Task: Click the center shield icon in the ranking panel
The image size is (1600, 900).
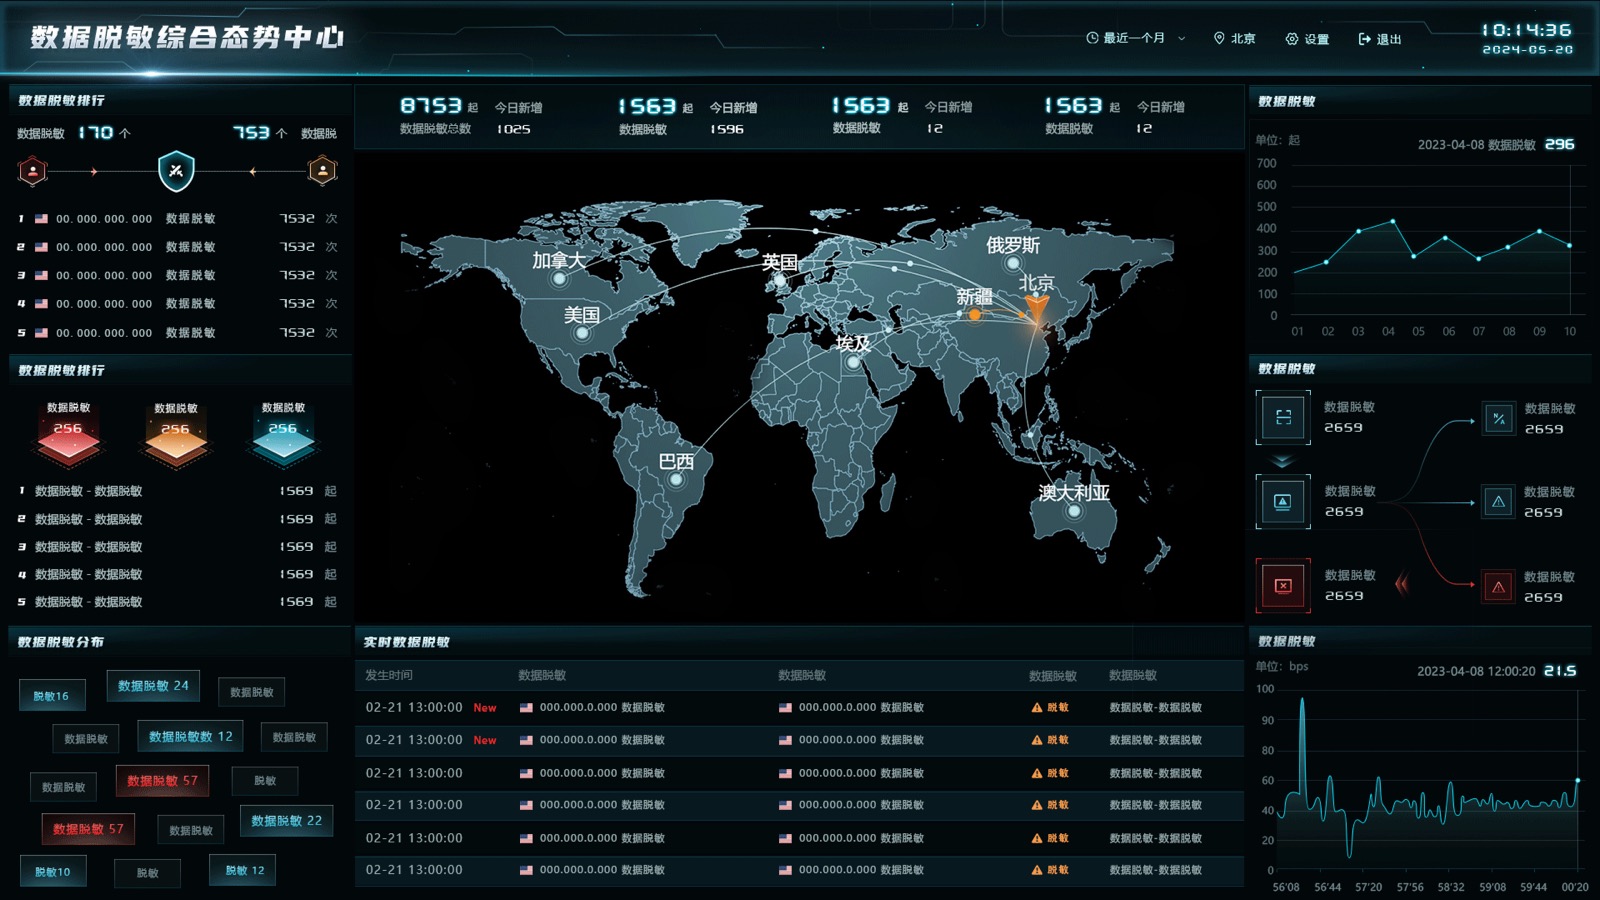Action: [x=176, y=171]
